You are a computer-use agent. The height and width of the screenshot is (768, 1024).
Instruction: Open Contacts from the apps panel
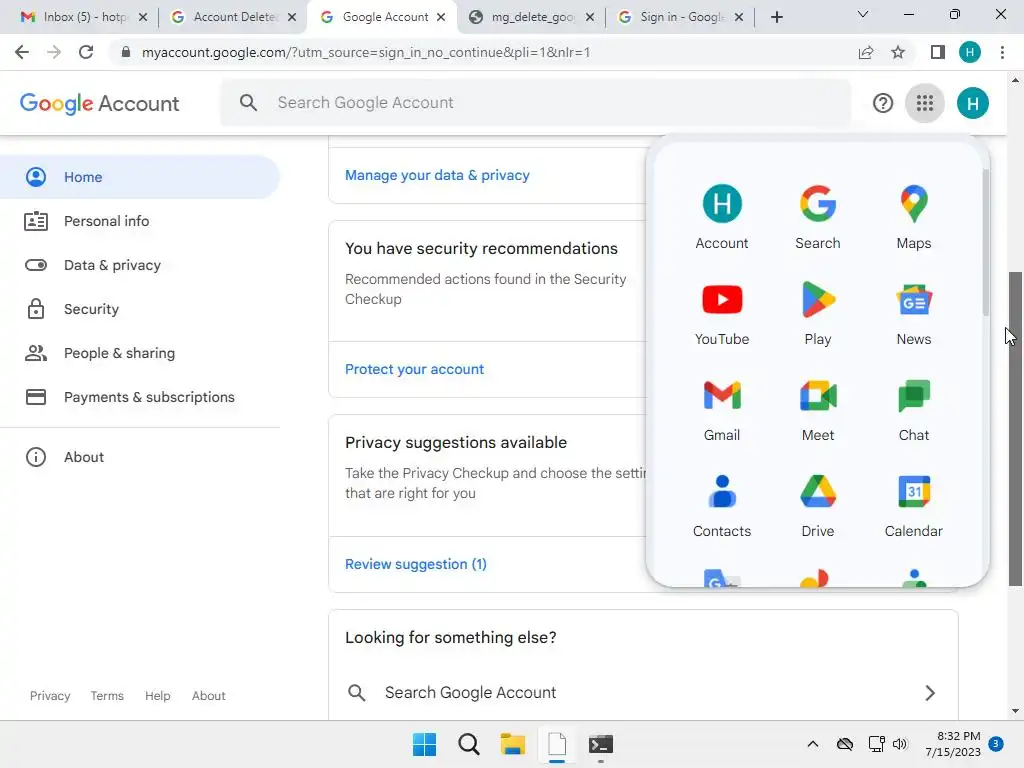point(722,505)
